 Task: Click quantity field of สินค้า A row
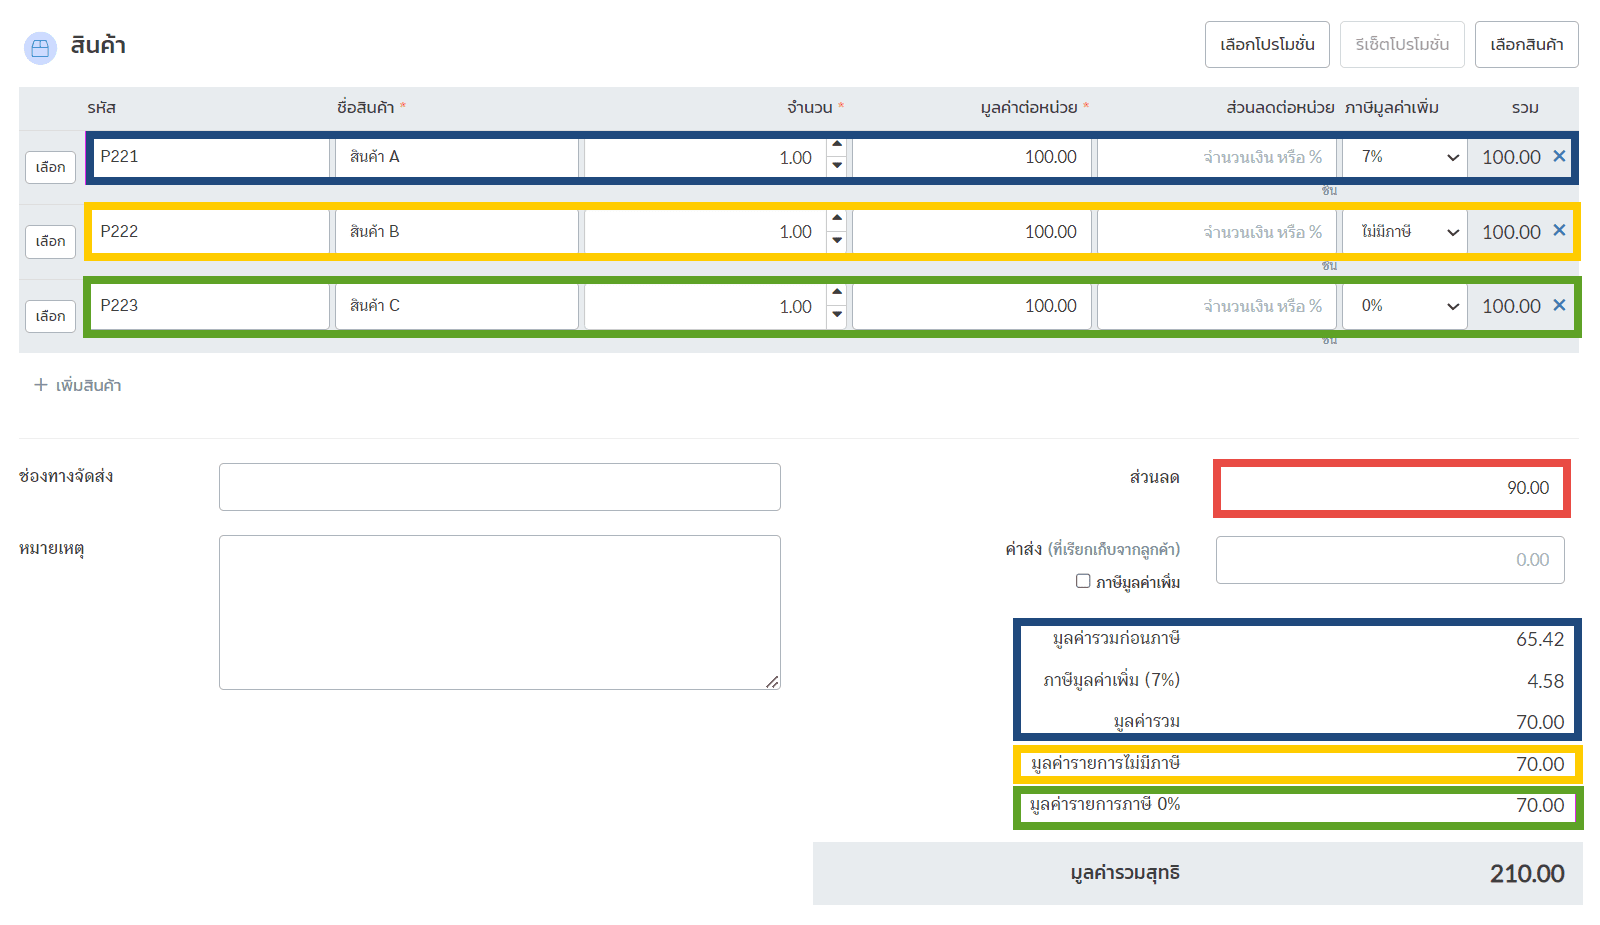point(705,157)
